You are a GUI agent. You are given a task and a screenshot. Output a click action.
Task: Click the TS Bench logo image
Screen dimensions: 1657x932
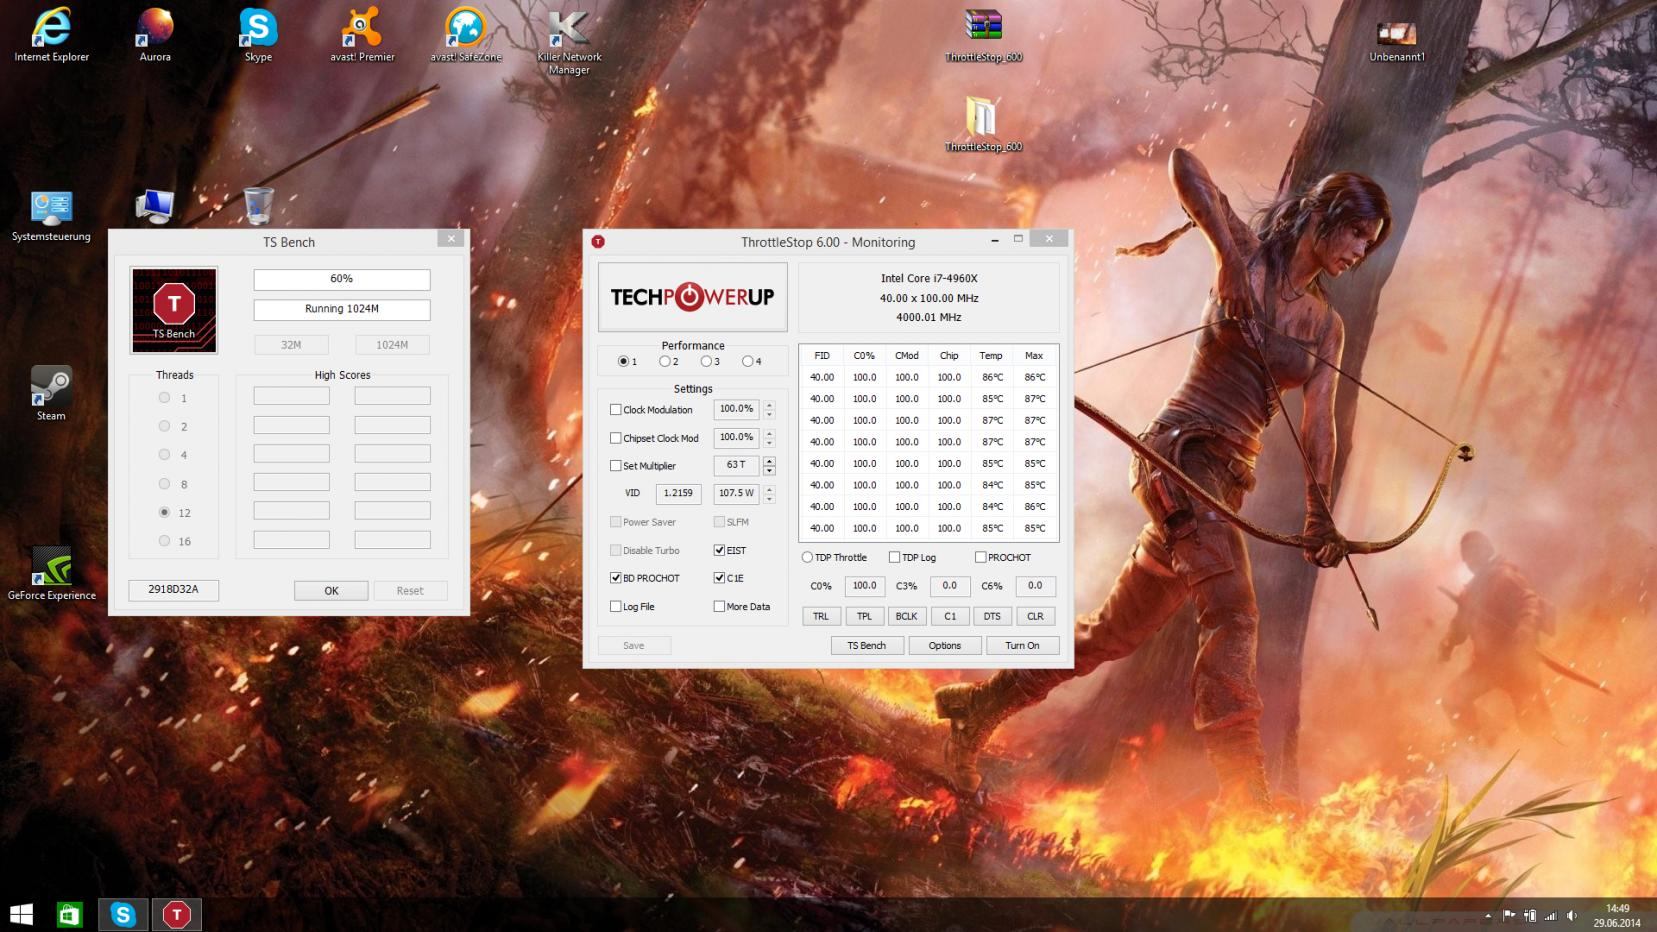174,310
